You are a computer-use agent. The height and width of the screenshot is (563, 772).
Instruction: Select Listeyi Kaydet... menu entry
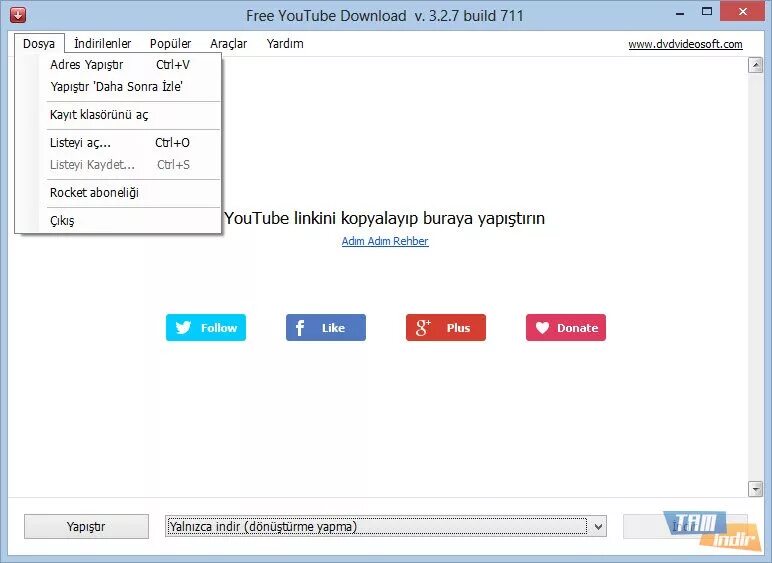120,164
